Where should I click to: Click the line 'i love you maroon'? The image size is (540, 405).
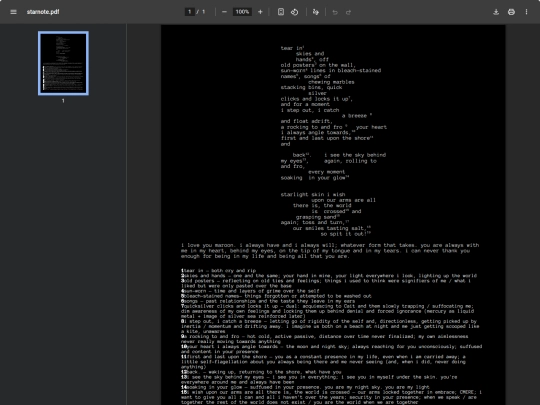click(x=207, y=245)
